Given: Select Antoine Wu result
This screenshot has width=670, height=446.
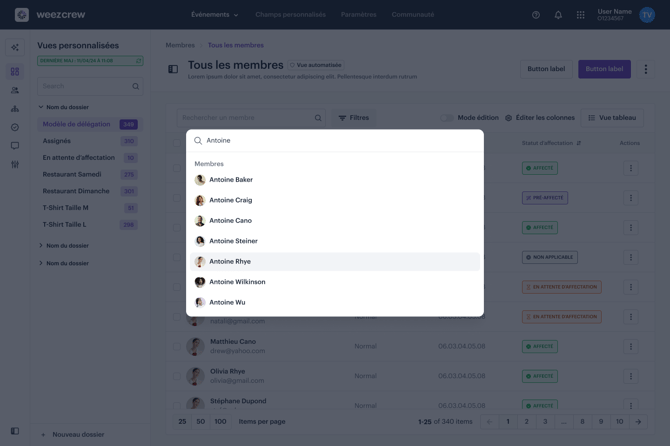Looking at the screenshot, I should pos(335,302).
